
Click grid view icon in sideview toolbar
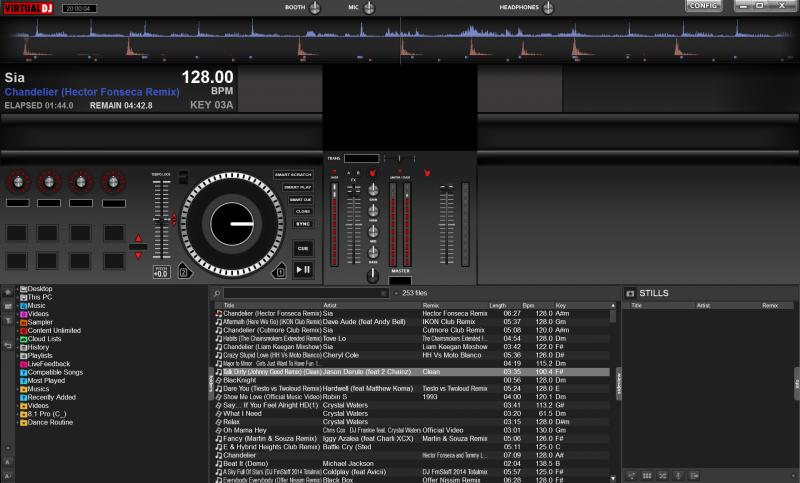(x=647, y=476)
